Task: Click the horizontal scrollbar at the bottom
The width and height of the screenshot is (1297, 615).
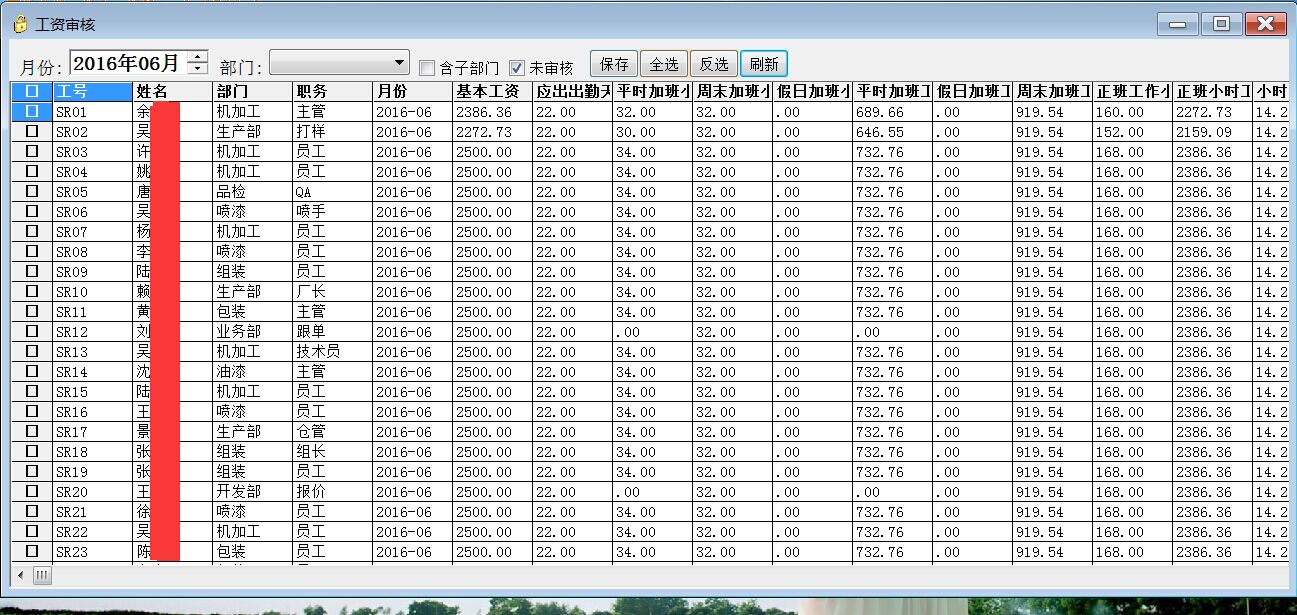Action: click(x=40, y=576)
